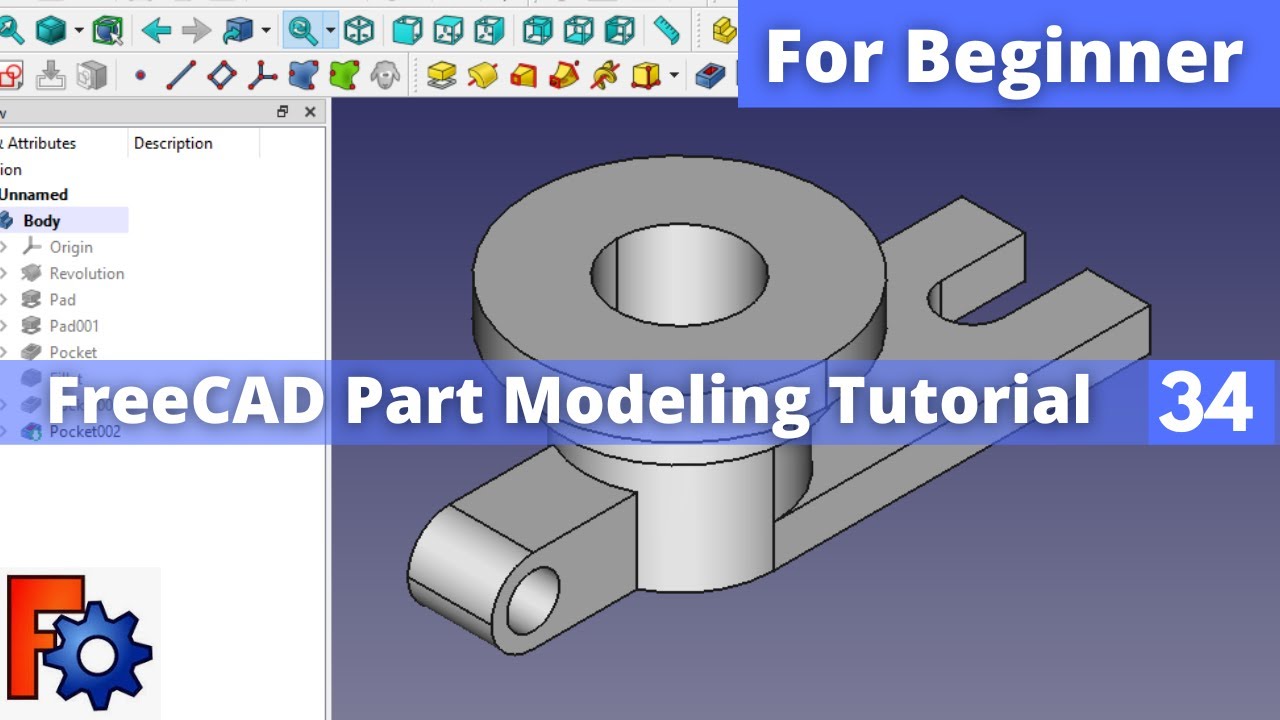The height and width of the screenshot is (720, 1280).
Task: Click the clone sheep icon
Action: coord(384,74)
